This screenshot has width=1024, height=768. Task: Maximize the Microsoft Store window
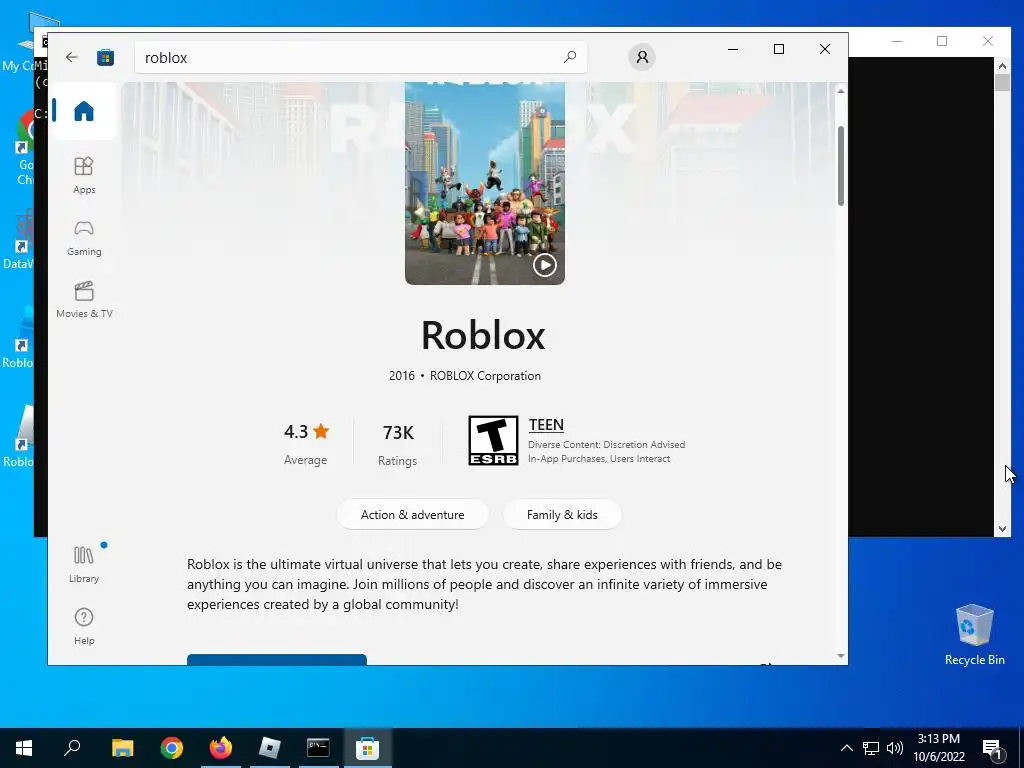point(778,49)
